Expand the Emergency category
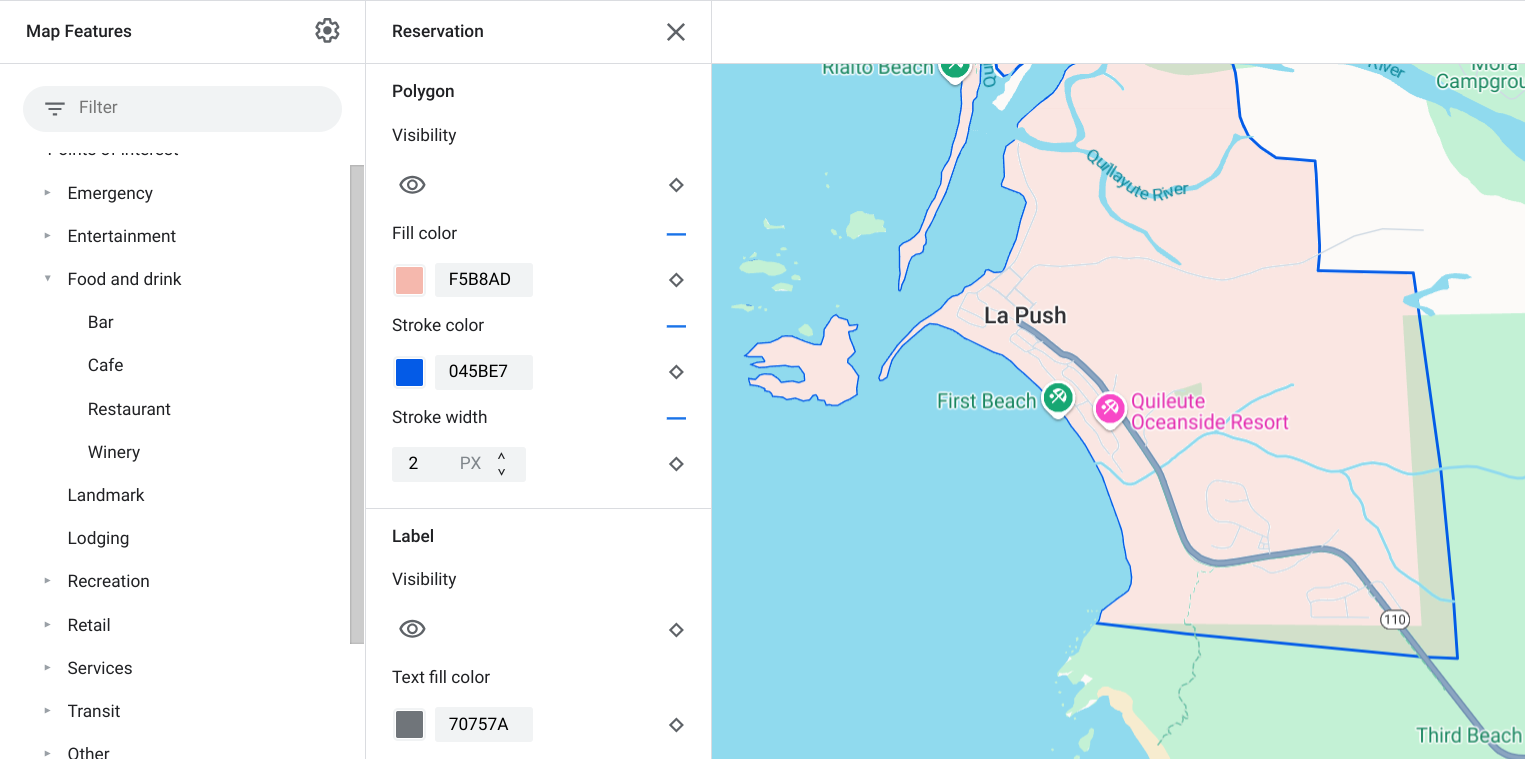This screenshot has width=1525, height=759. point(47,193)
